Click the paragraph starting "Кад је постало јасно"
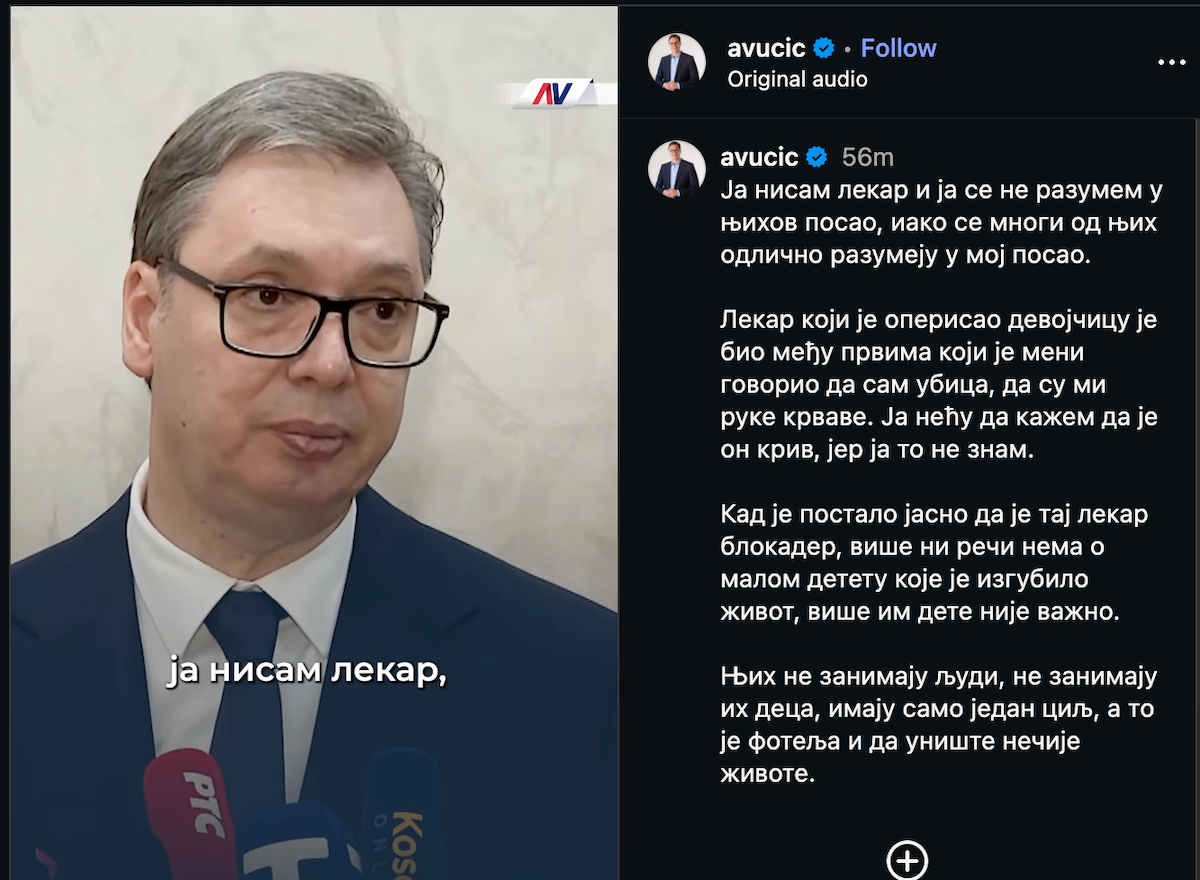The width and height of the screenshot is (1200, 880). (934, 564)
